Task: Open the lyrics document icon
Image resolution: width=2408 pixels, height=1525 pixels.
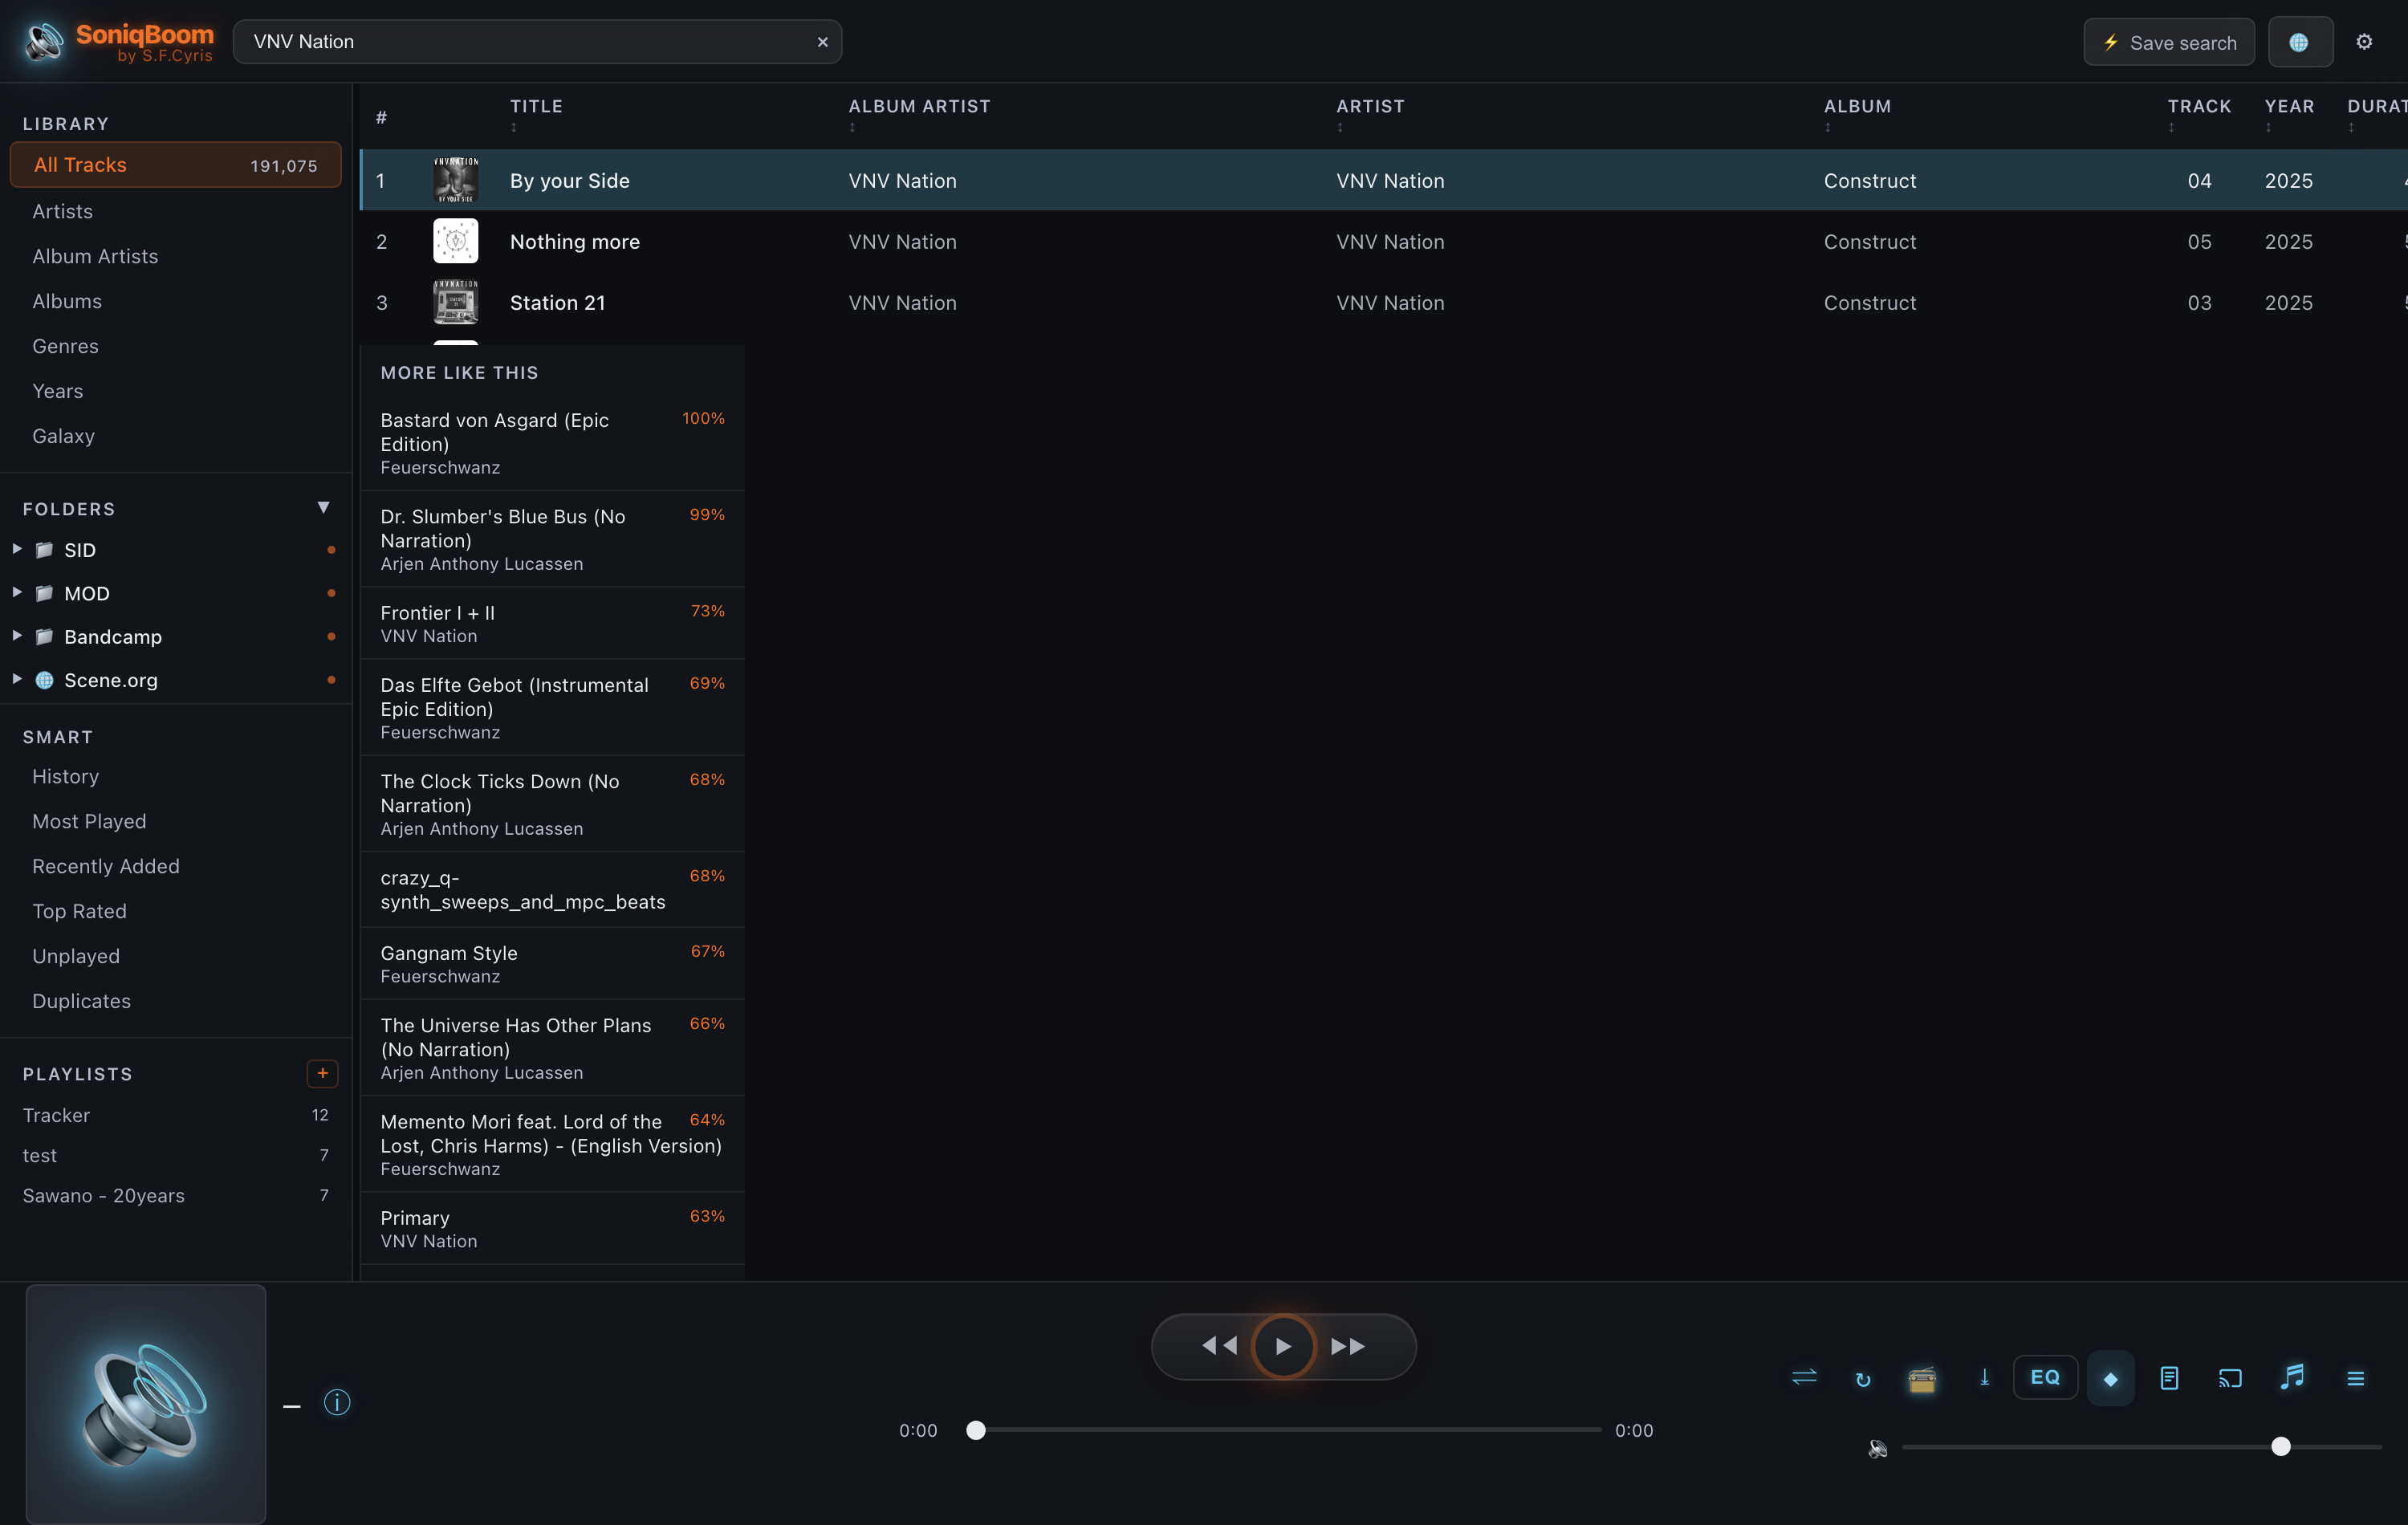Action: pos(2169,1378)
